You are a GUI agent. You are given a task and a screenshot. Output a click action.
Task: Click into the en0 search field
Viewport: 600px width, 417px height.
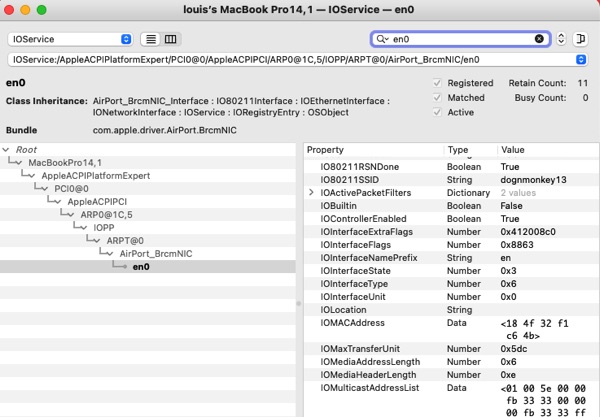click(x=460, y=39)
